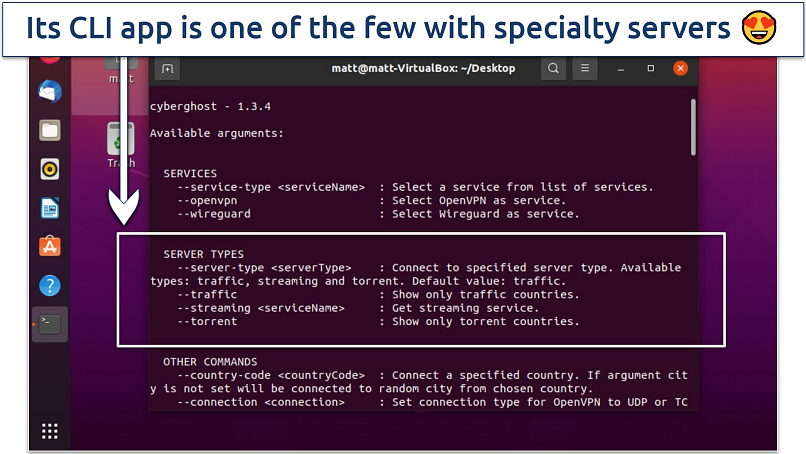Launch Rhythmbox music player
The height and width of the screenshot is (454, 806).
click(x=50, y=168)
